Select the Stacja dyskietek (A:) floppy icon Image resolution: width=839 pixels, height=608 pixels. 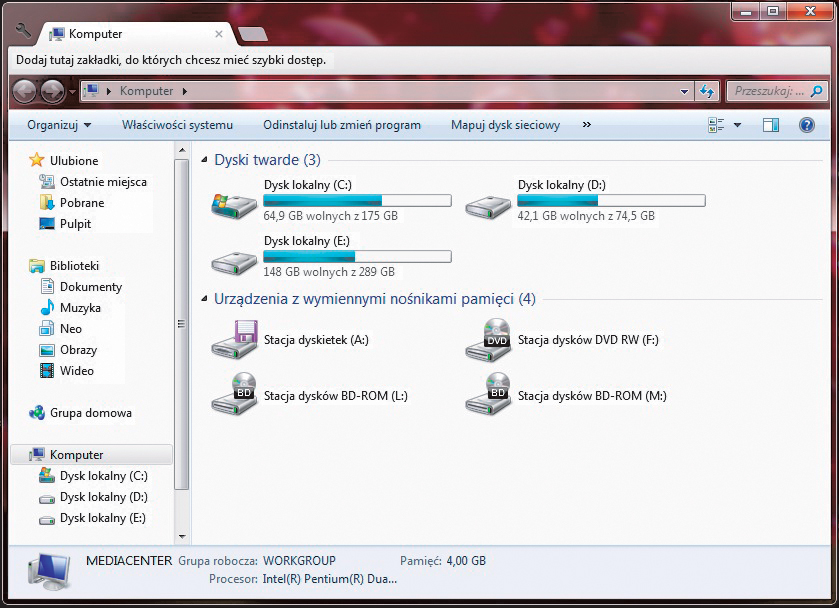234,340
